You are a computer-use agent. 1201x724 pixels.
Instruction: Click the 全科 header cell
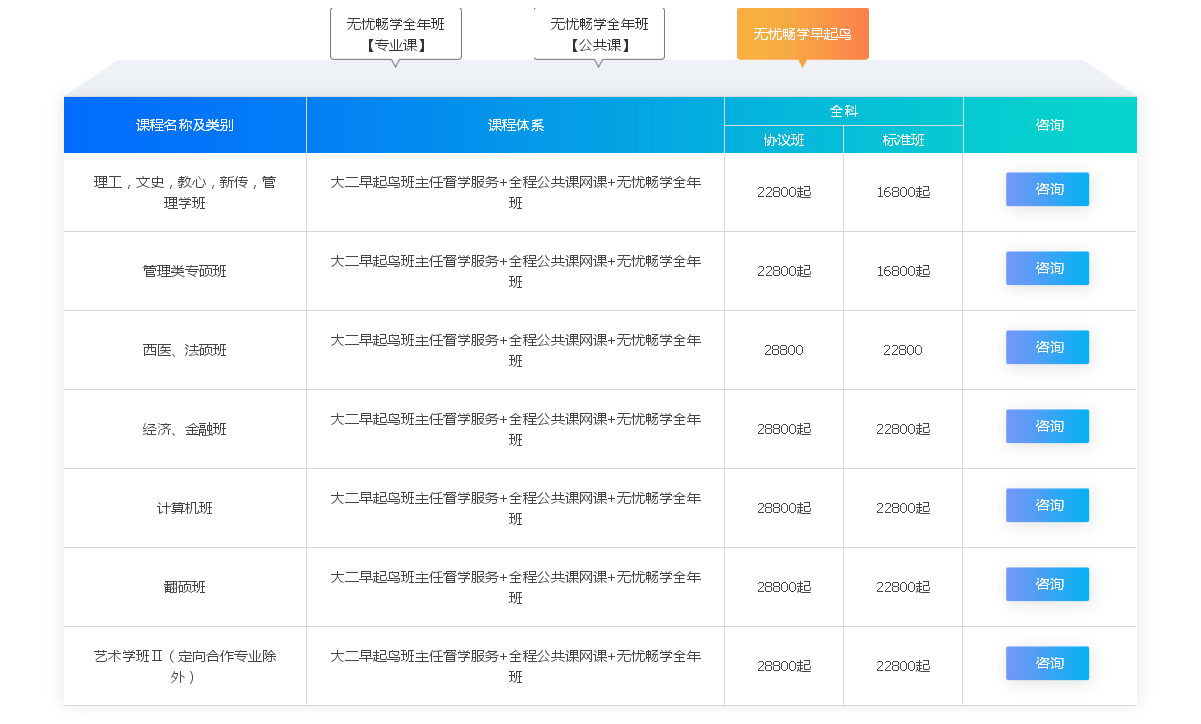click(843, 110)
